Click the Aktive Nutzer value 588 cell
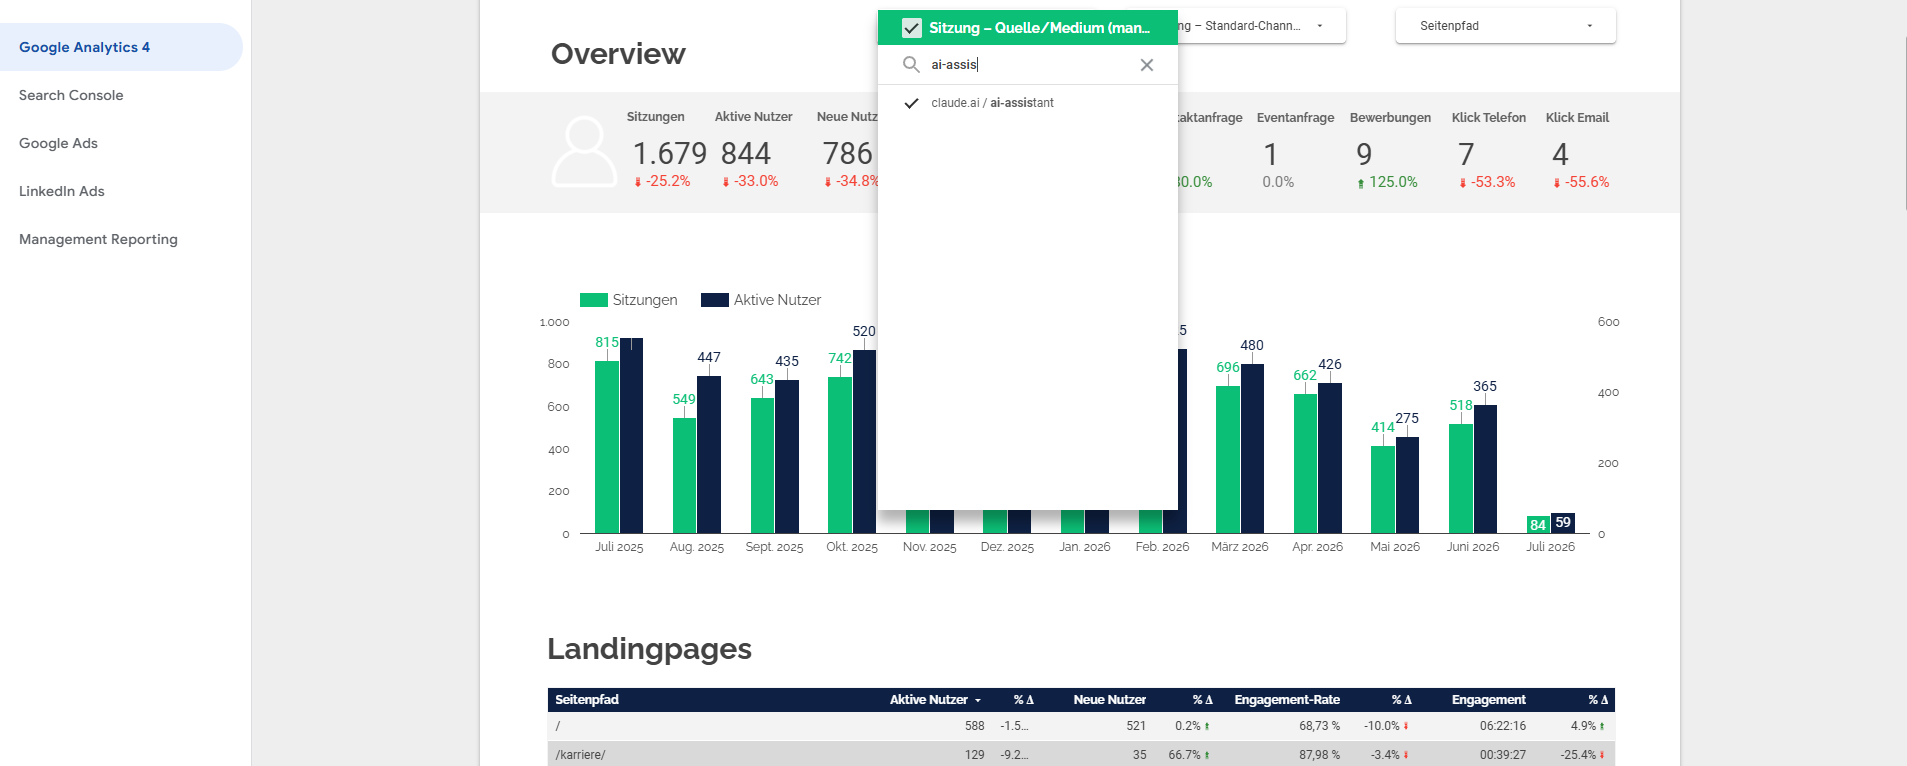 point(974,726)
